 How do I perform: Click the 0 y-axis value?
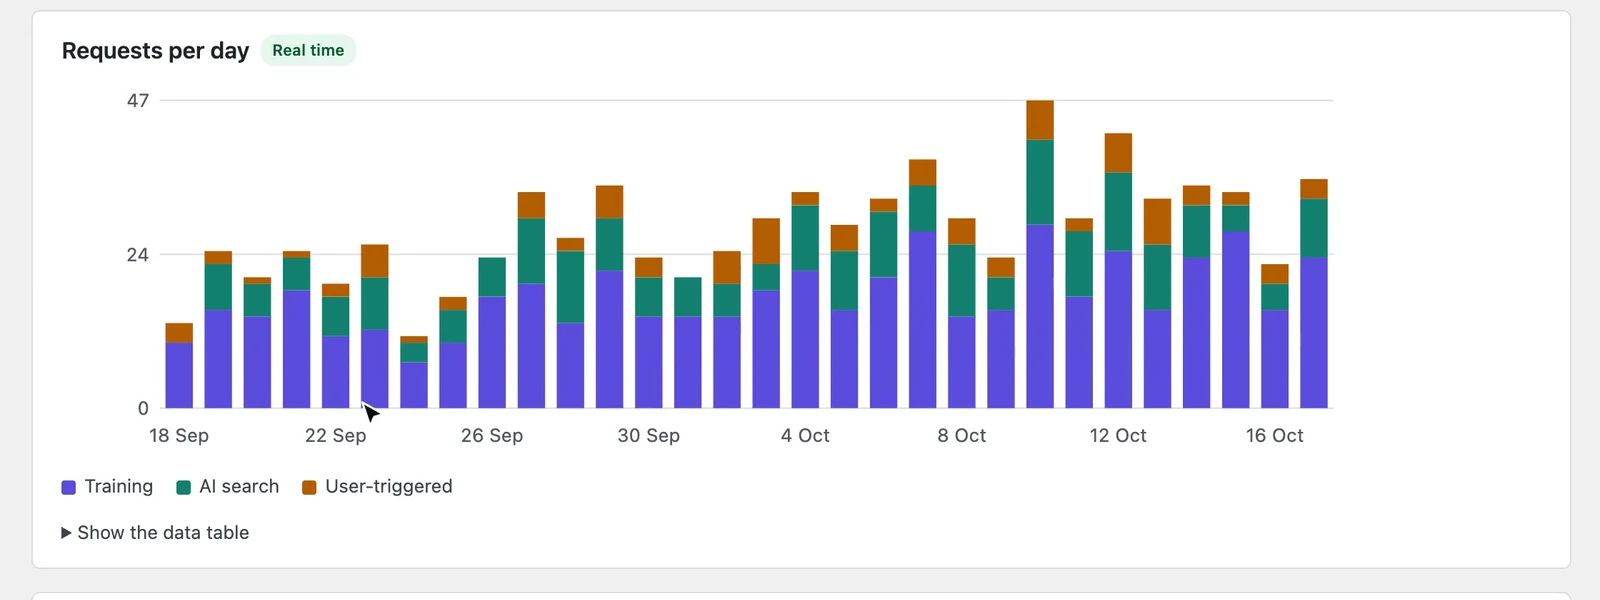(x=143, y=408)
